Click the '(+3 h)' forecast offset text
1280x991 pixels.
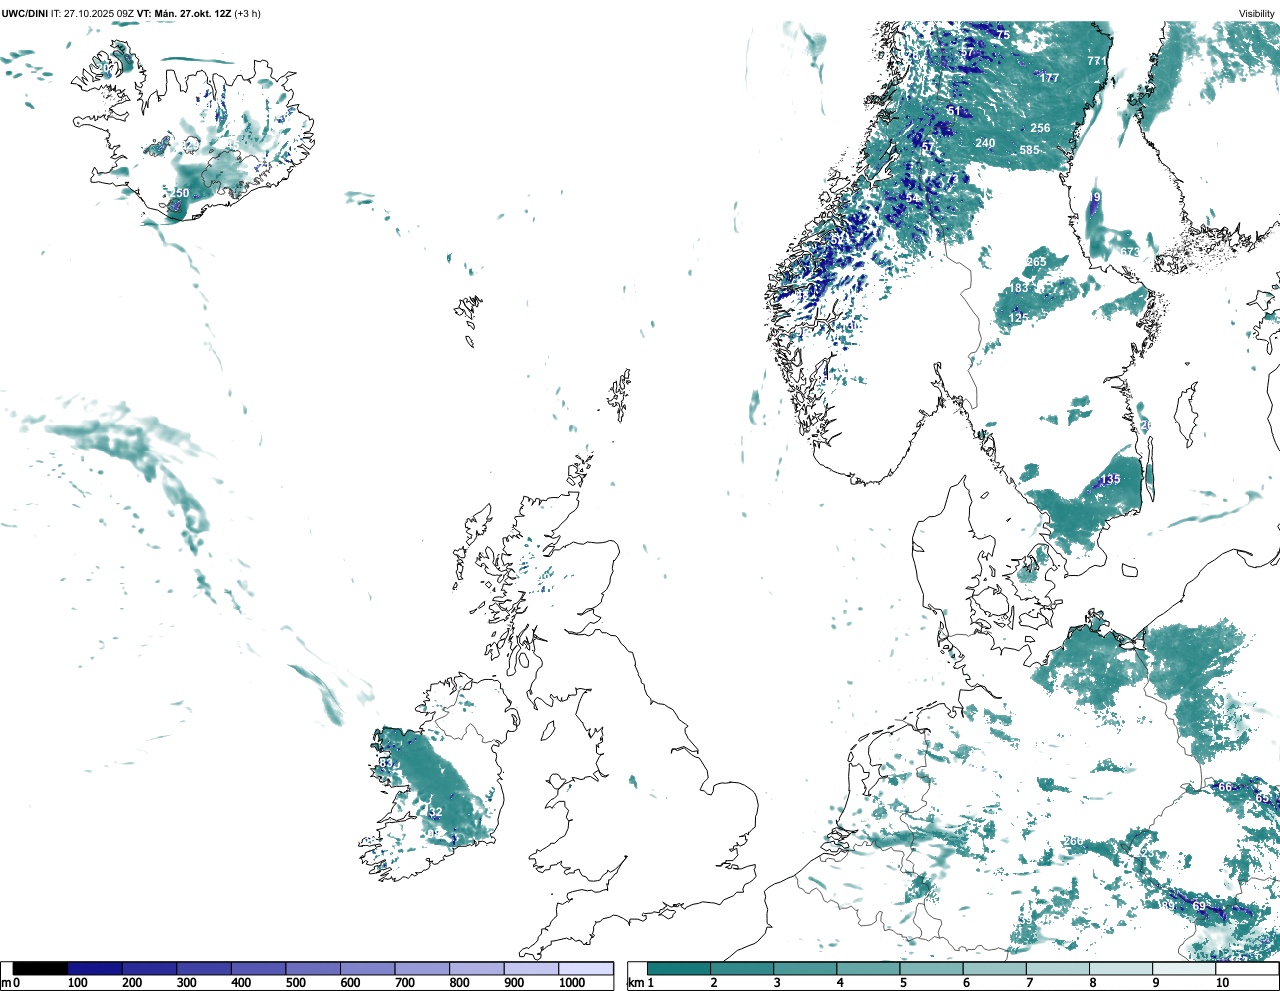click(x=247, y=13)
